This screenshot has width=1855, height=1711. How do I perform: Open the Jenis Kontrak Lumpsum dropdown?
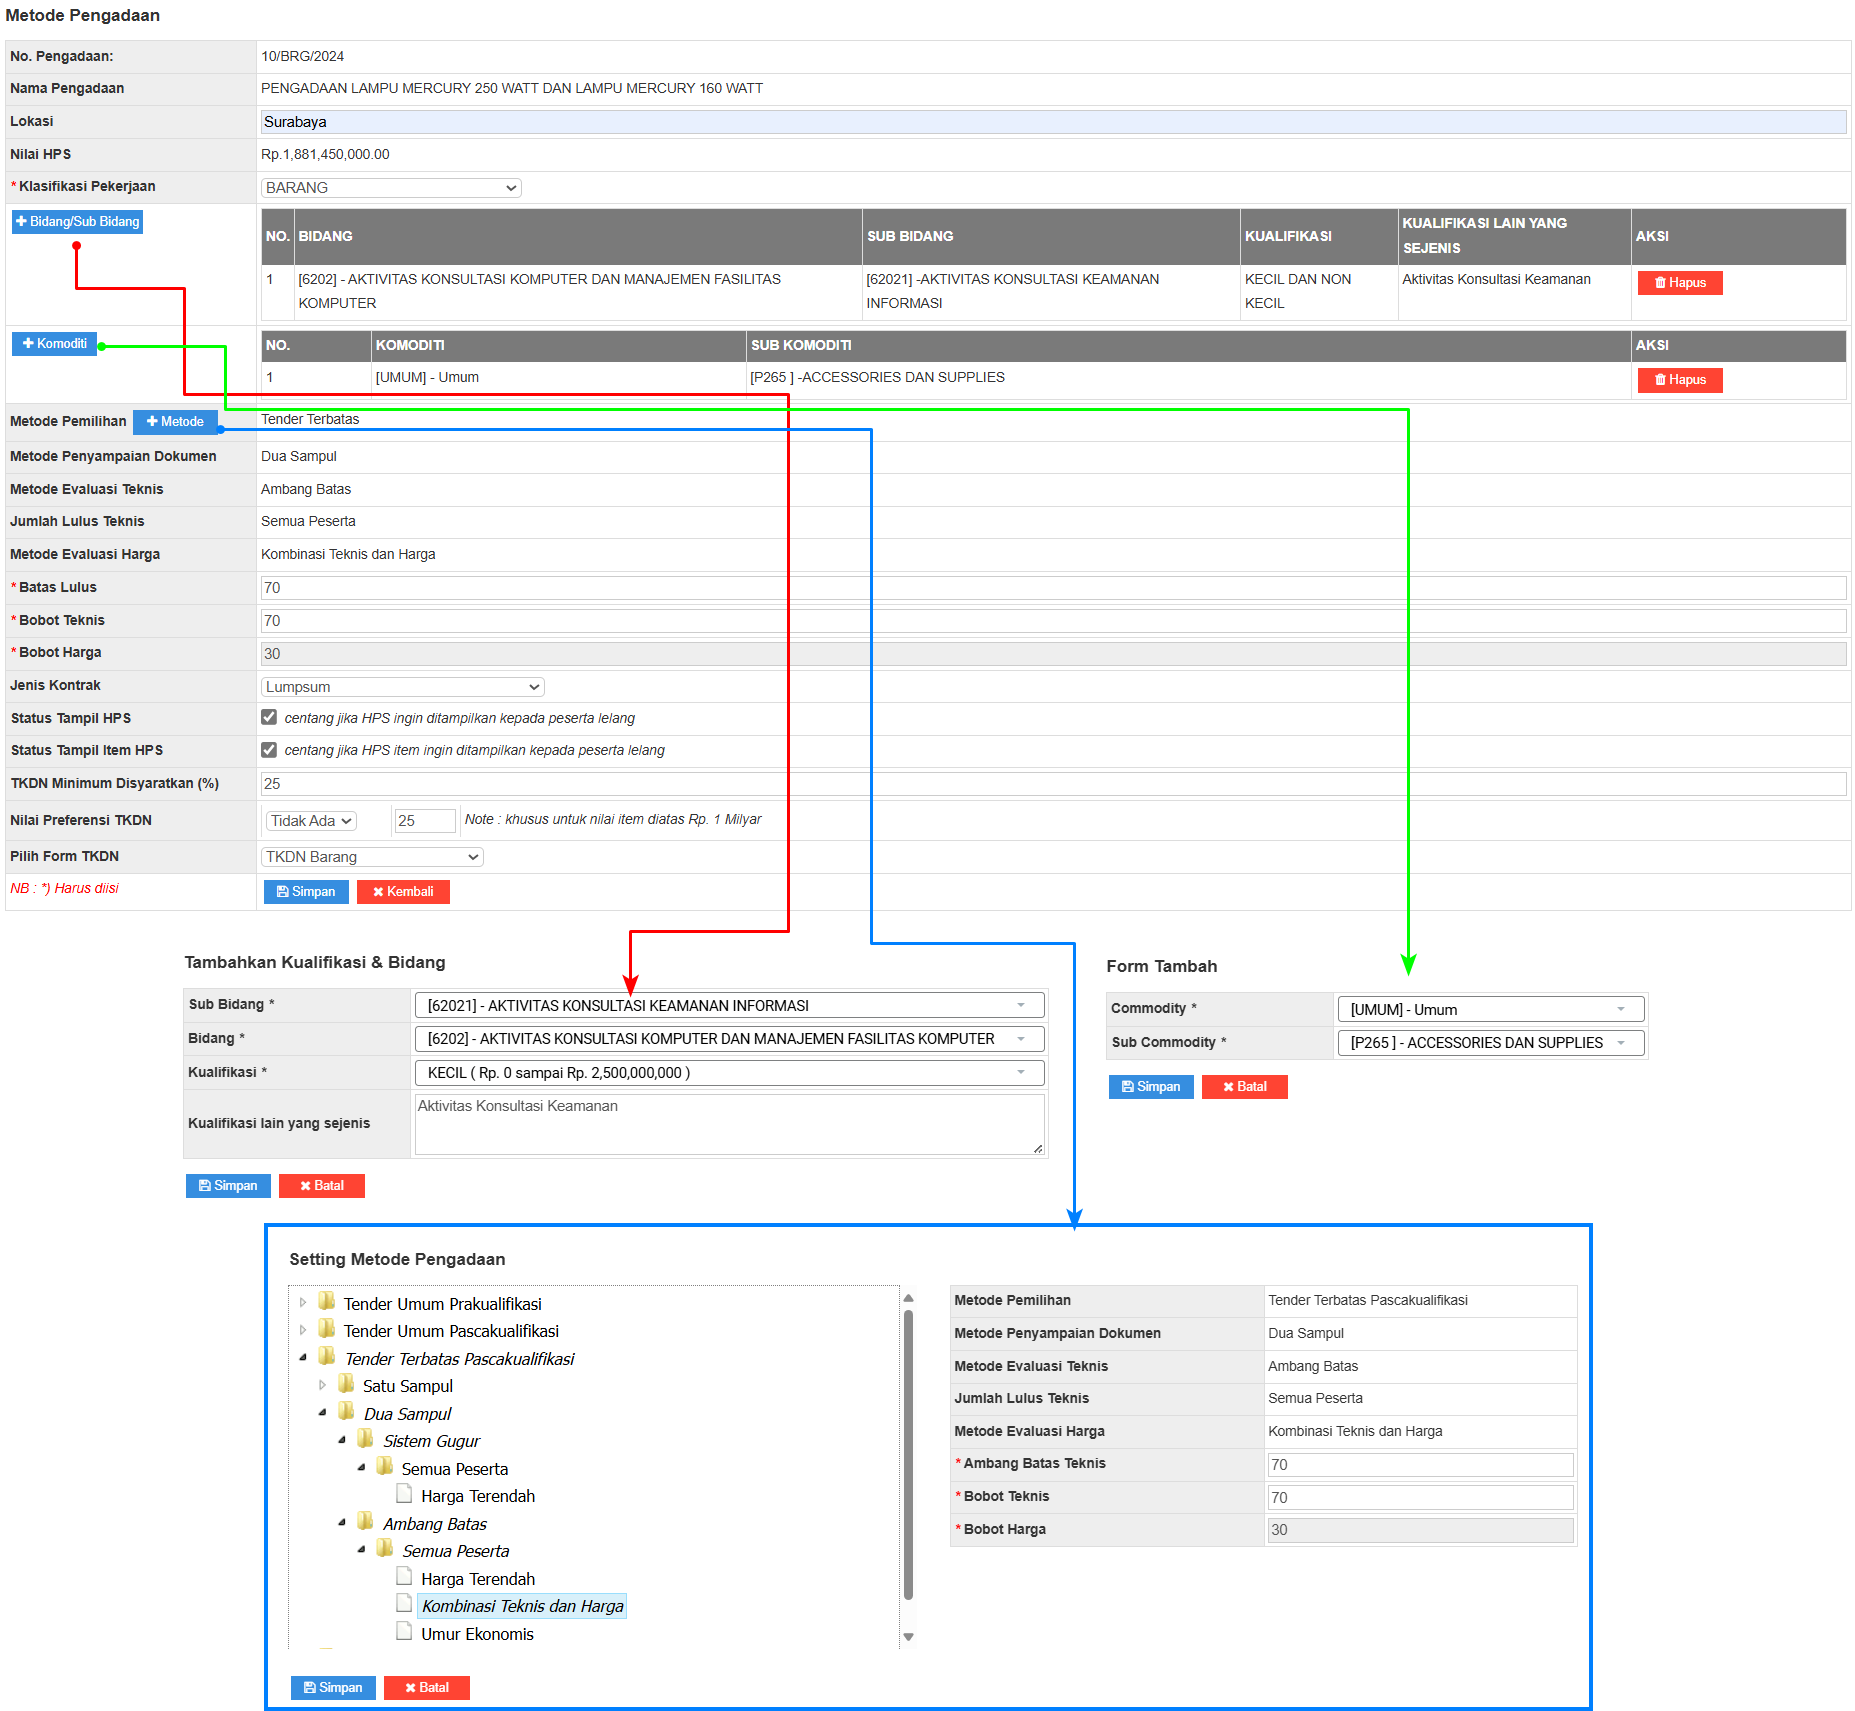(402, 687)
